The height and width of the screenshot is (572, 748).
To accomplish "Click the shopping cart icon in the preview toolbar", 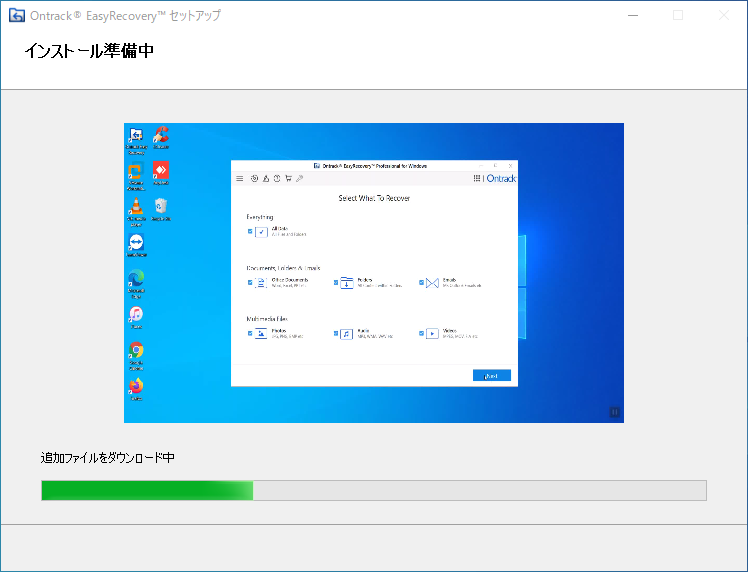I will coord(288,178).
